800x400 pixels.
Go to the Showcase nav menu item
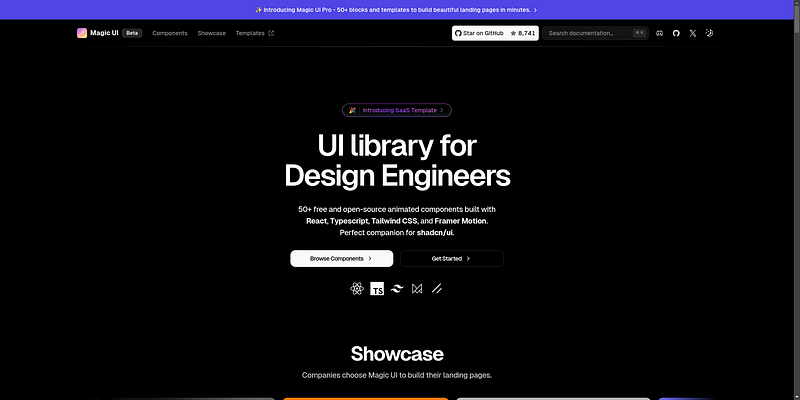tap(211, 33)
